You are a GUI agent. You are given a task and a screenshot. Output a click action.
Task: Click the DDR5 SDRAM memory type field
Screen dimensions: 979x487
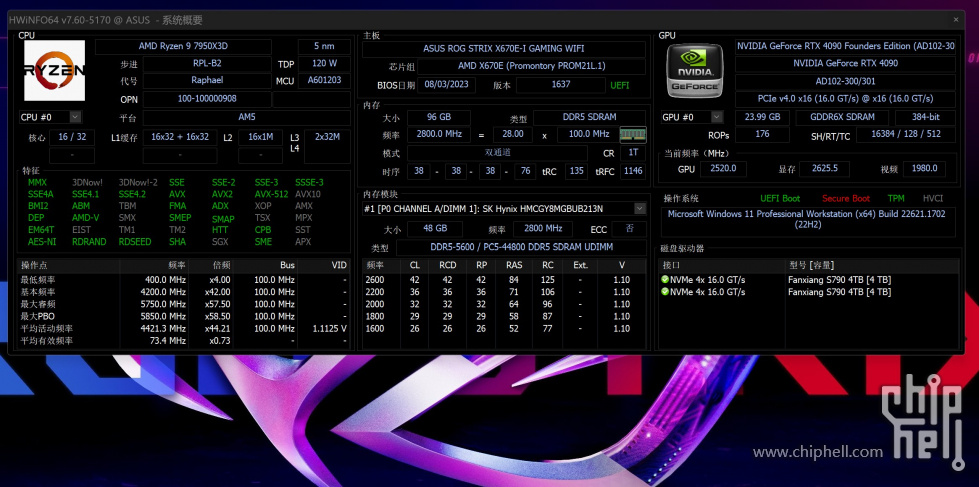(x=589, y=117)
